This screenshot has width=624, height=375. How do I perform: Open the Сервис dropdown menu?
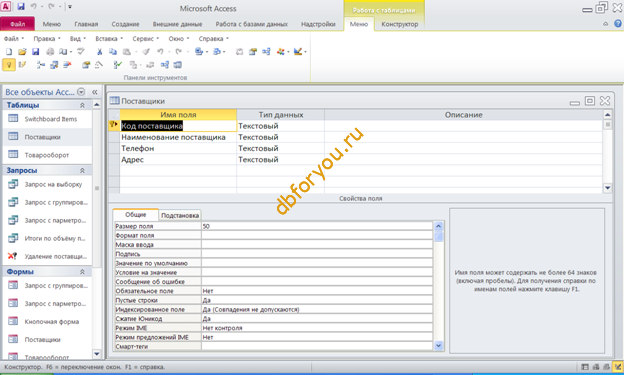tap(146, 39)
